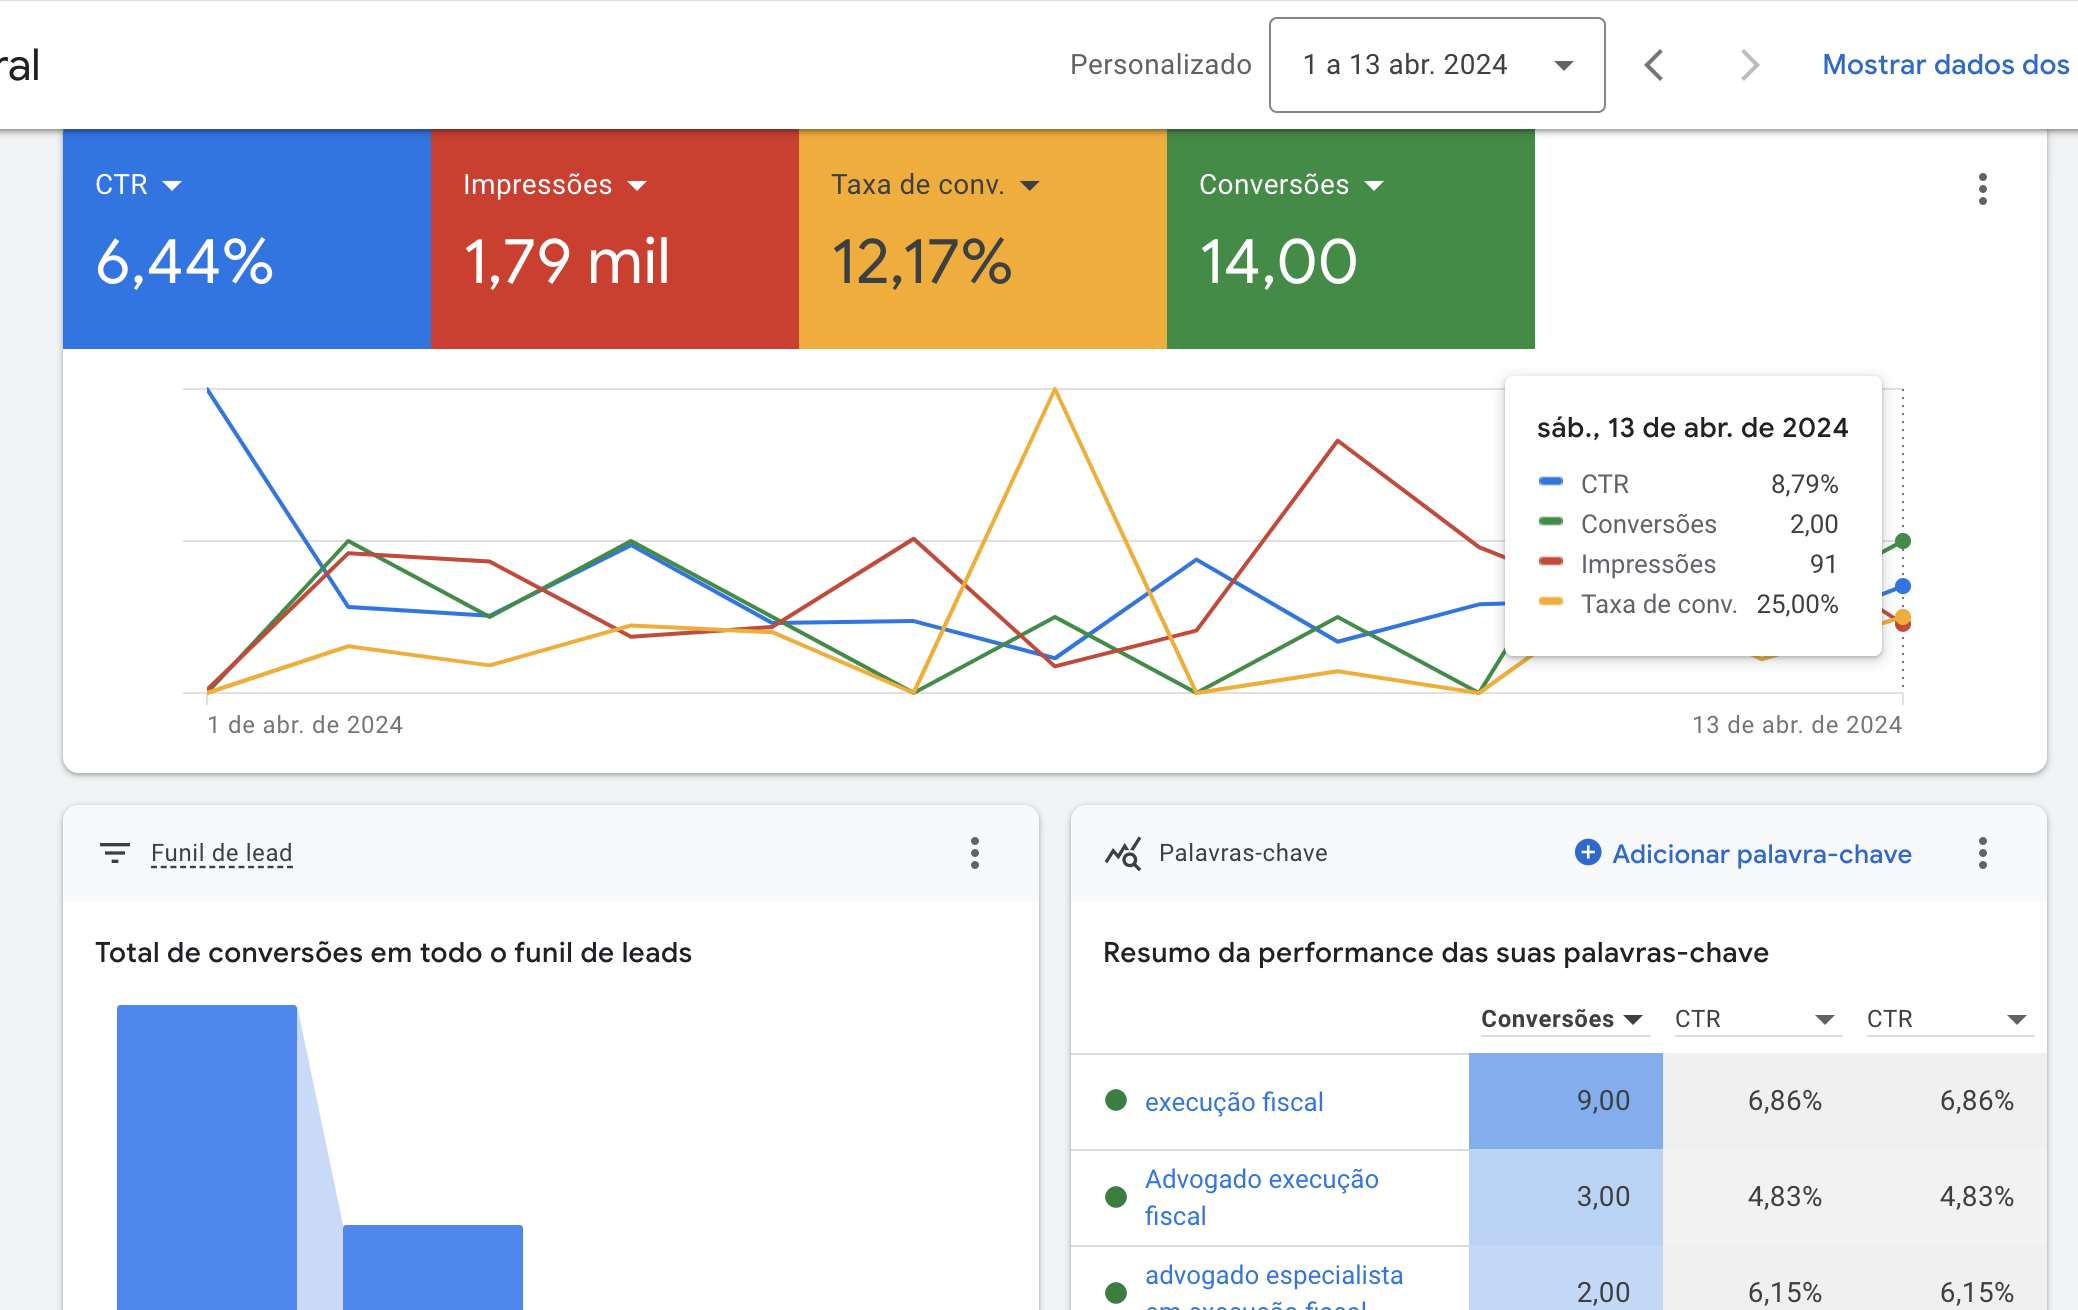Click the plus icon for adding a keyword
Viewport: 2078px width, 1310px height.
pos(1587,852)
